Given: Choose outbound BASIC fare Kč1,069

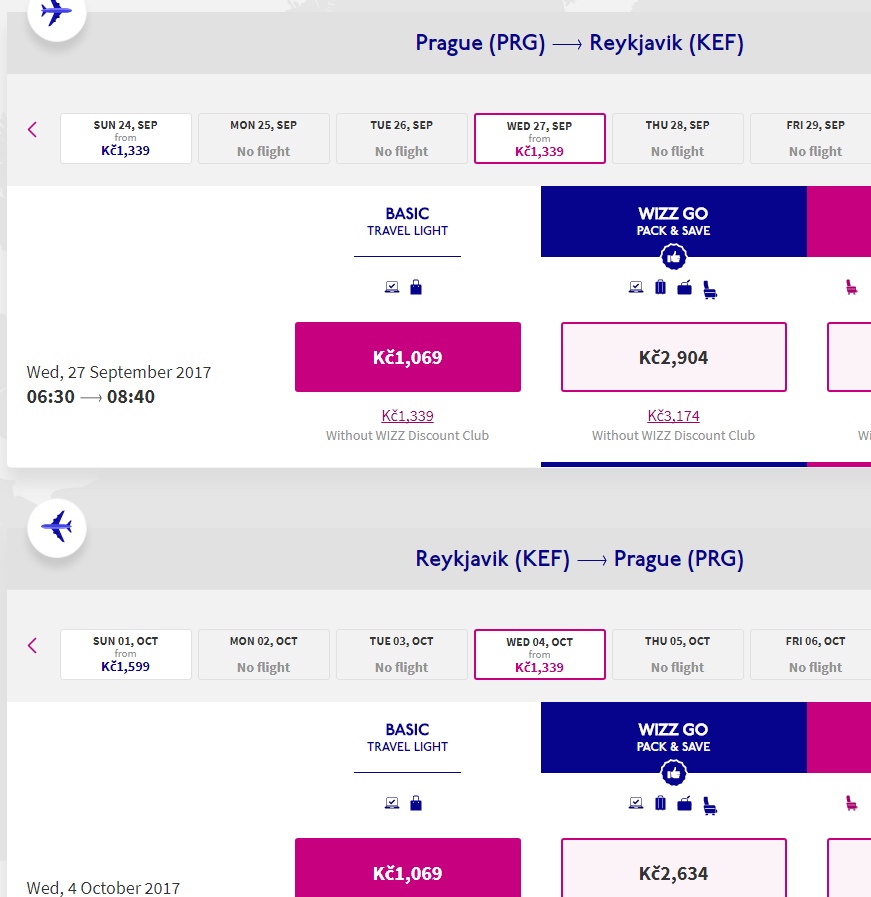Looking at the screenshot, I should (408, 357).
